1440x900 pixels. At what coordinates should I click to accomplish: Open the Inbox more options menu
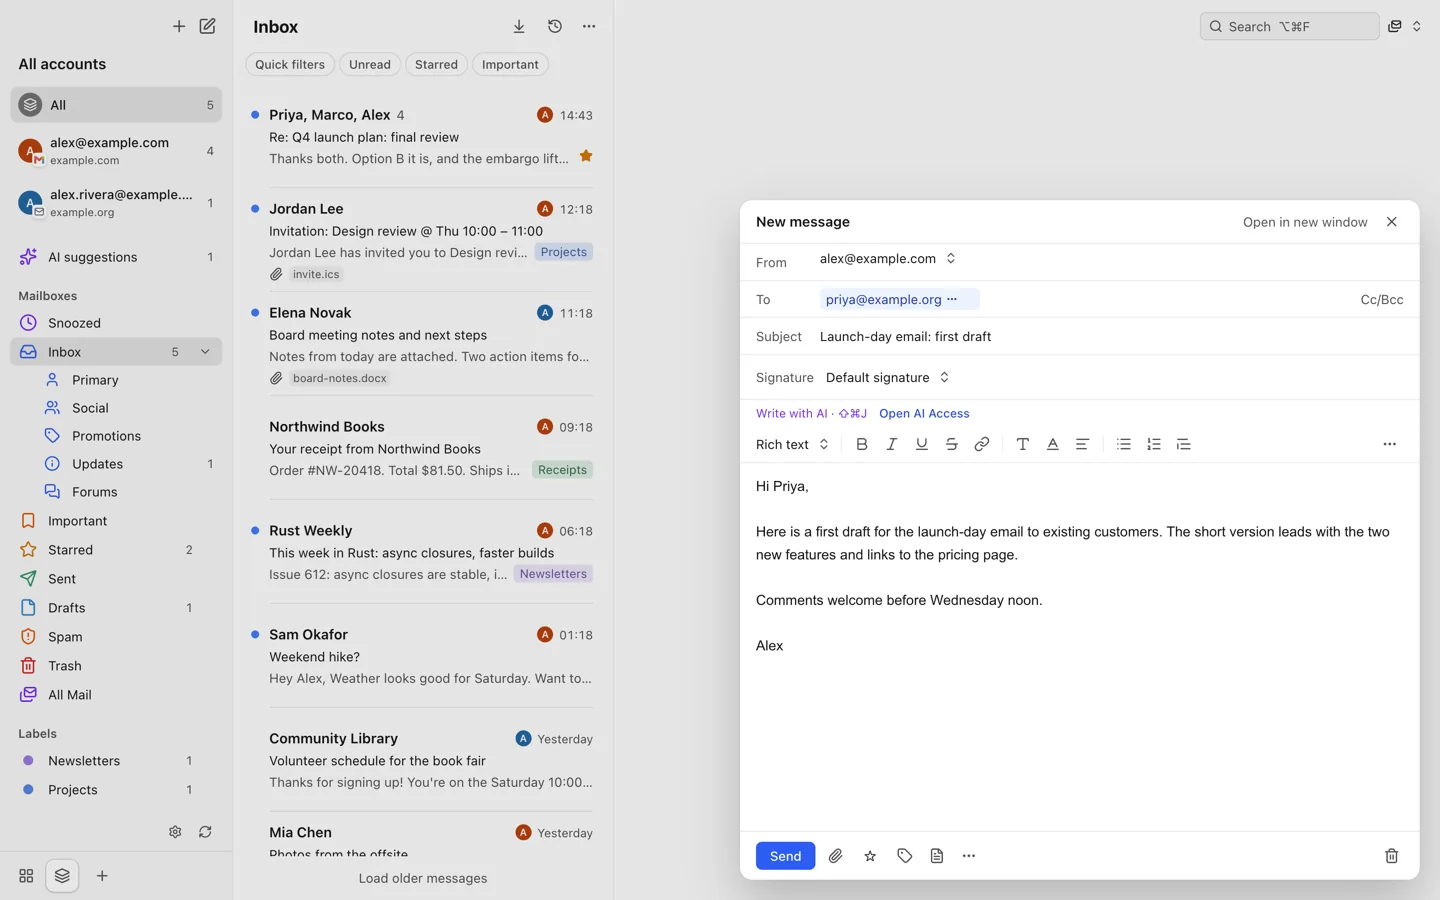[589, 27]
